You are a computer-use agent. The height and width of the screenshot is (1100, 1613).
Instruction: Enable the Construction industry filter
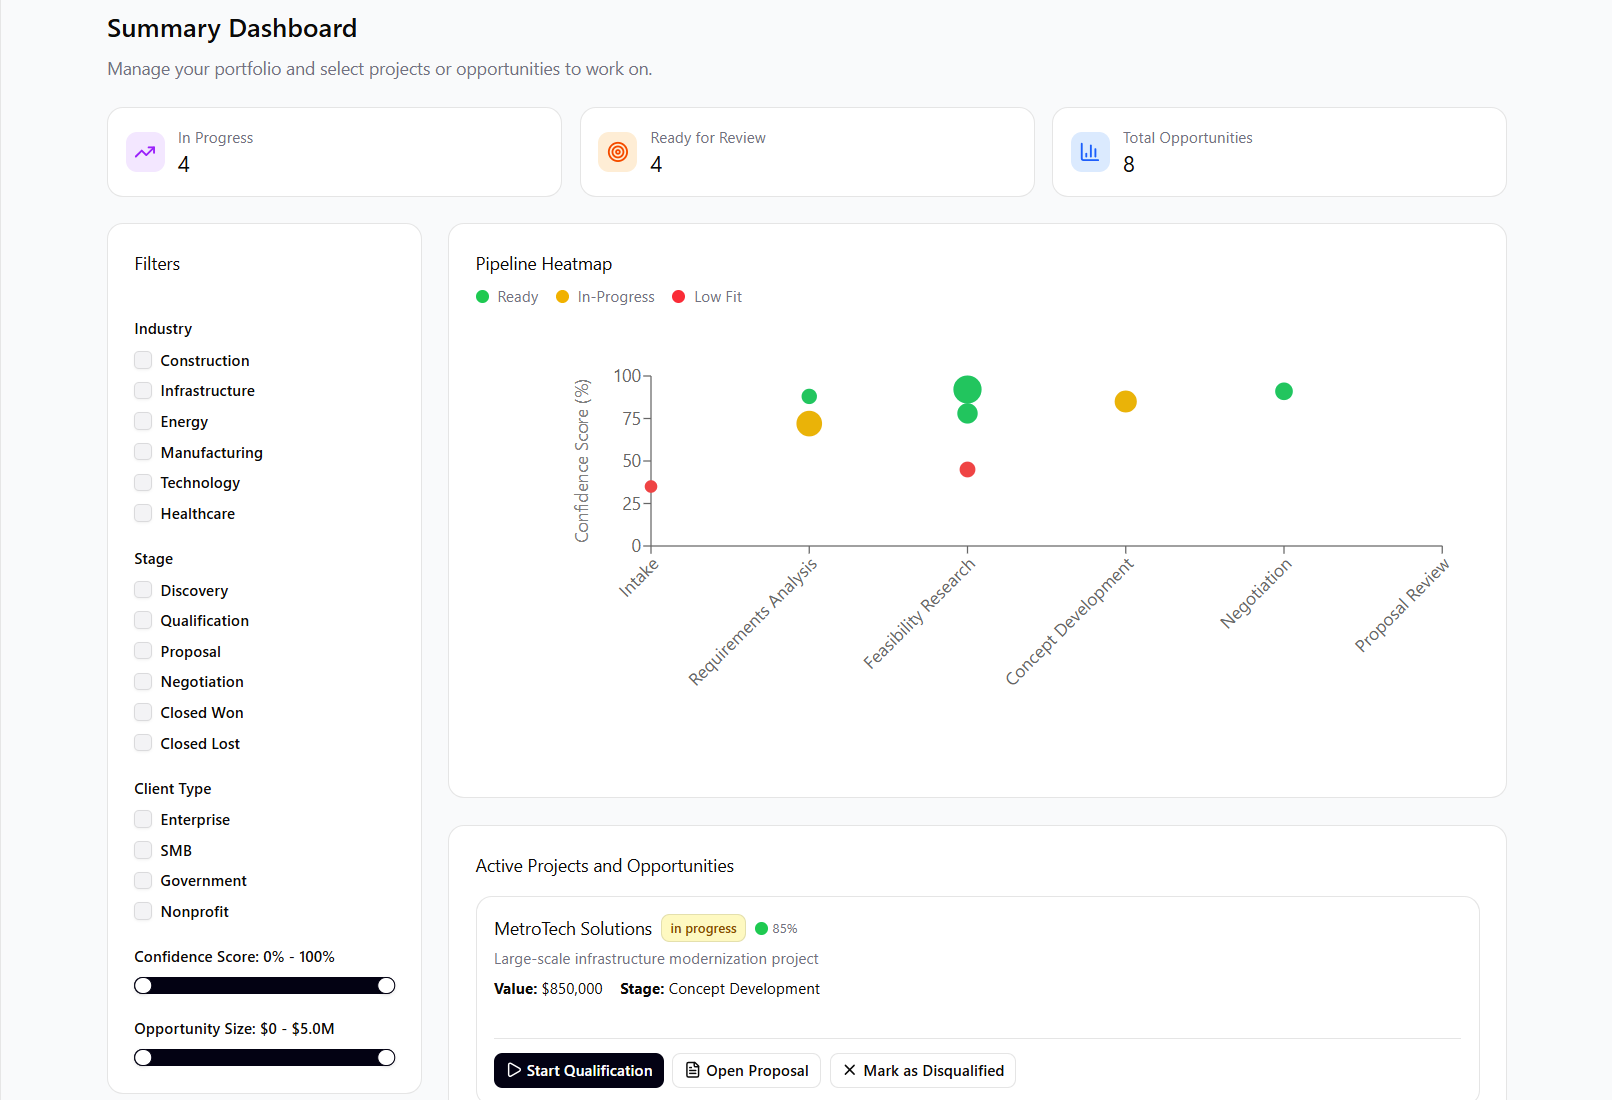click(x=143, y=360)
